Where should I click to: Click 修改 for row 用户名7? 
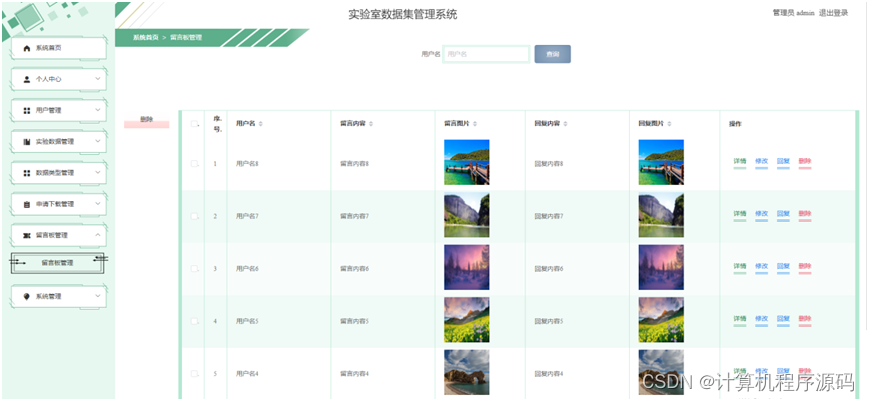coord(761,214)
